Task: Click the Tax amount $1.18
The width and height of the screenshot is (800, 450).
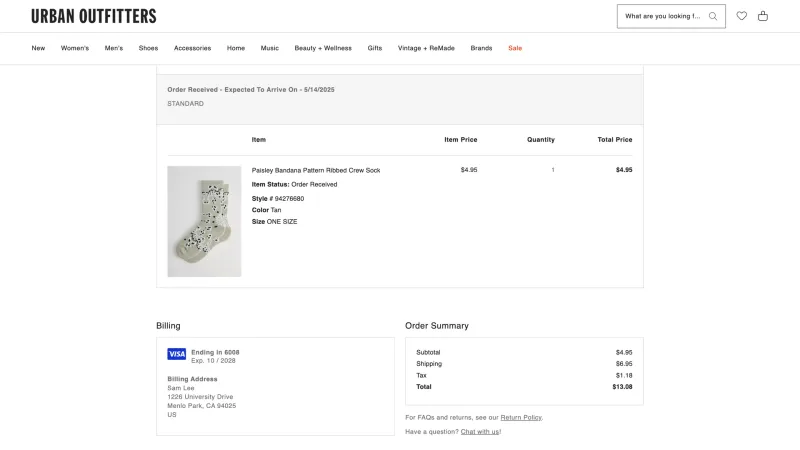Action: [624, 376]
